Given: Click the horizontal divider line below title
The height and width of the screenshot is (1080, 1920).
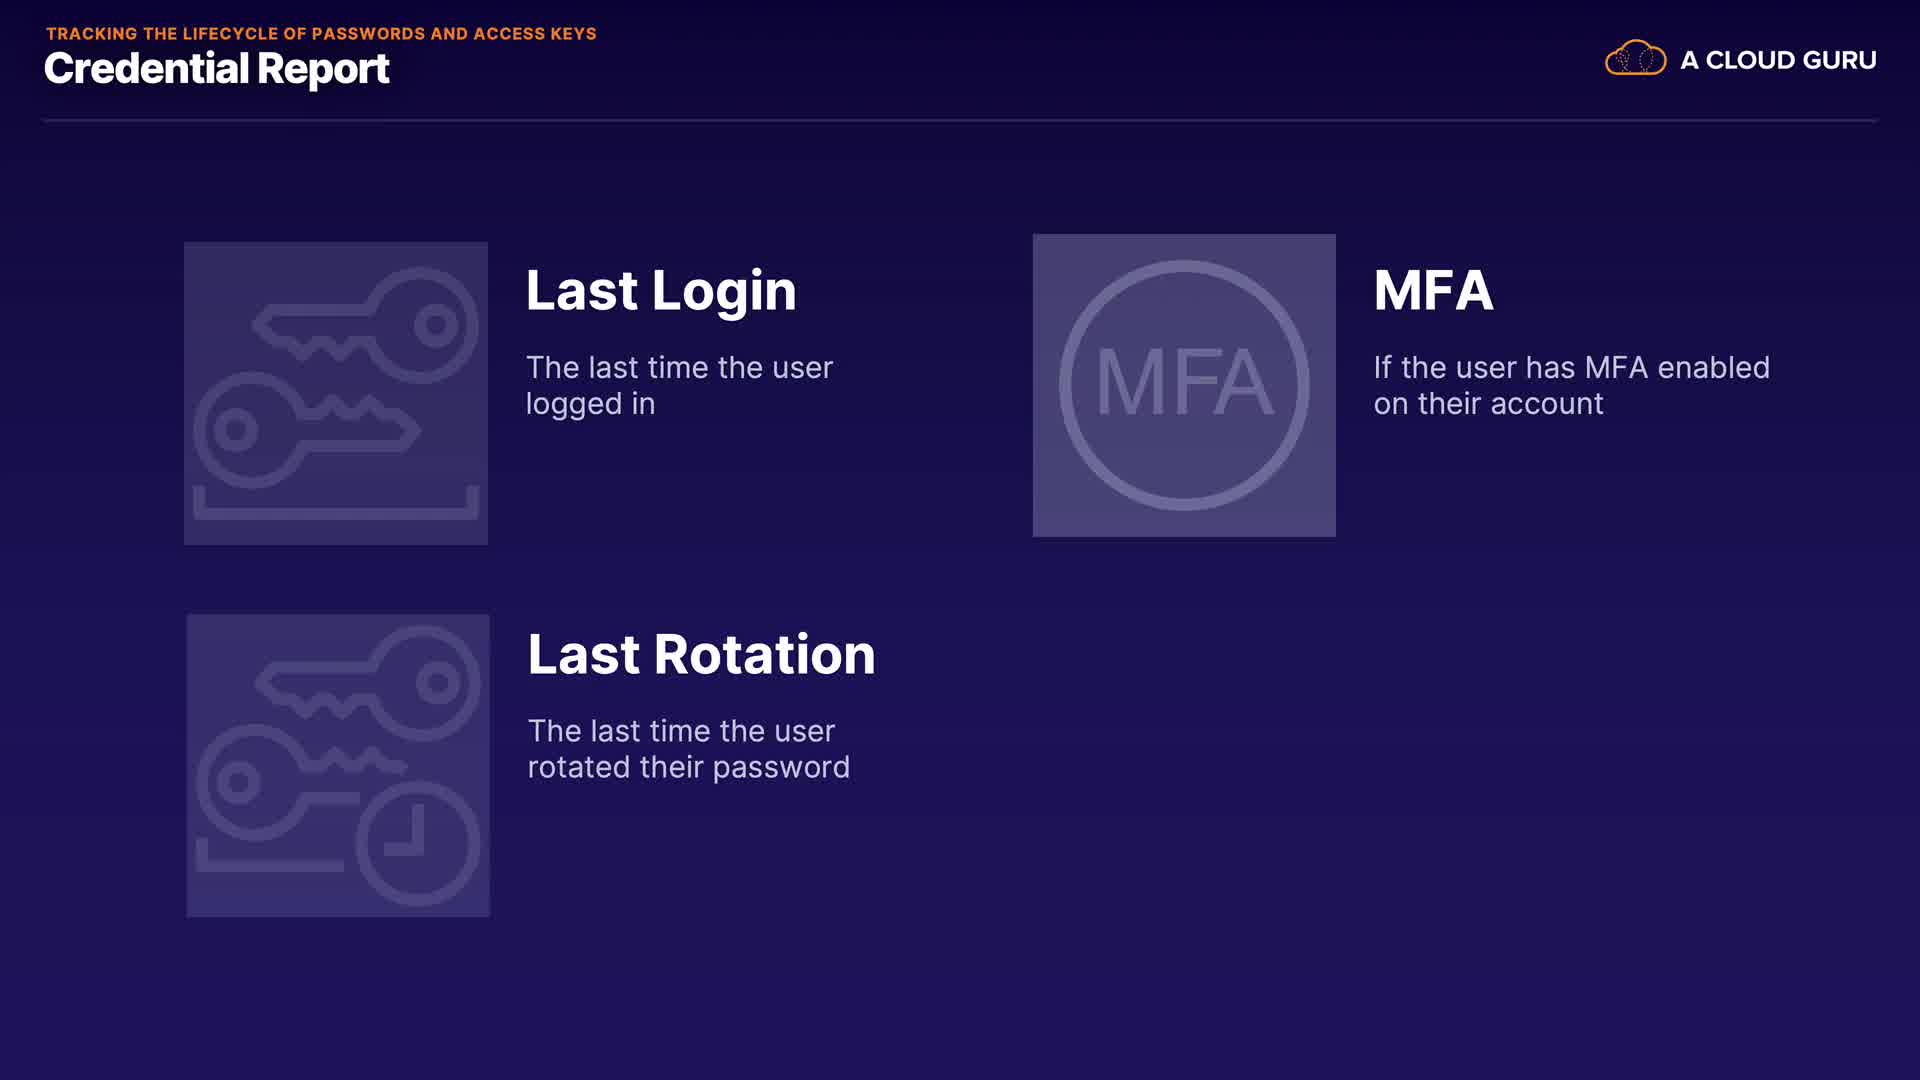Looking at the screenshot, I should 960,121.
